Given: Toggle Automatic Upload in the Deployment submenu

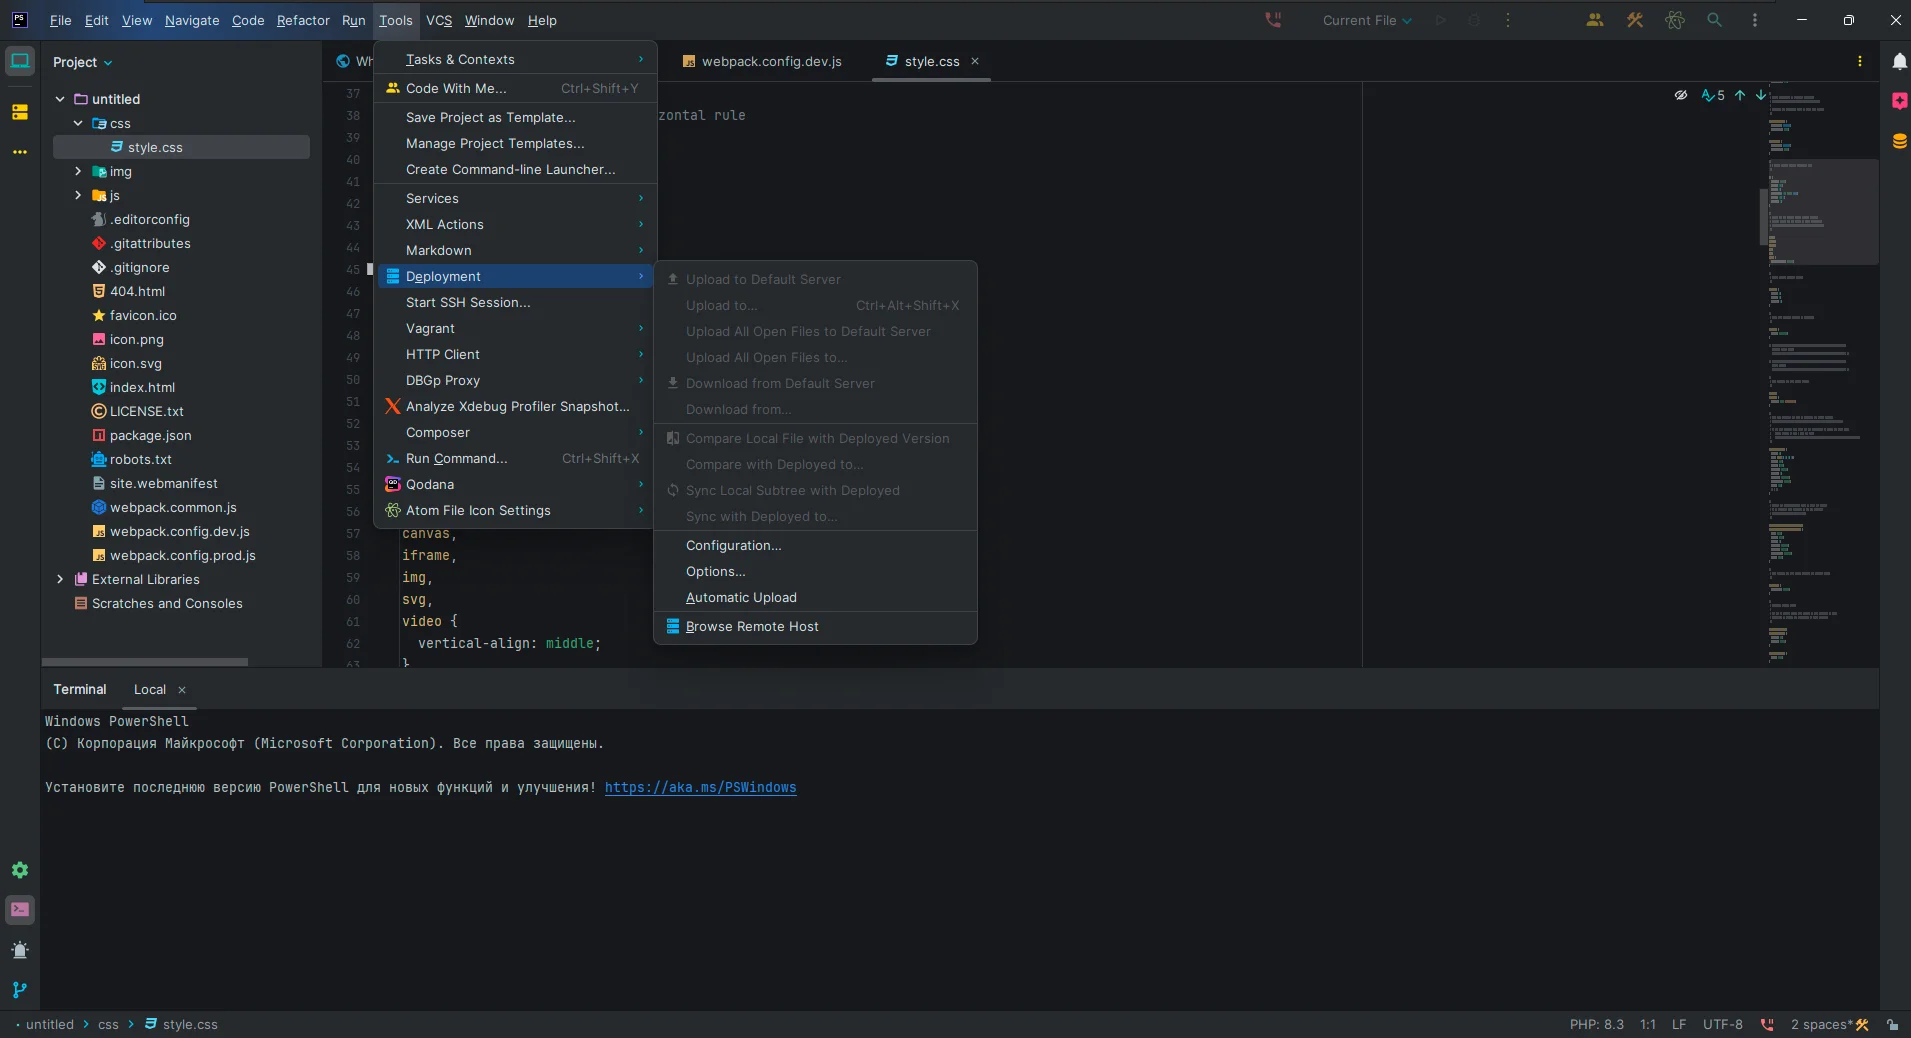Looking at the screenshot, I should 741,598.
